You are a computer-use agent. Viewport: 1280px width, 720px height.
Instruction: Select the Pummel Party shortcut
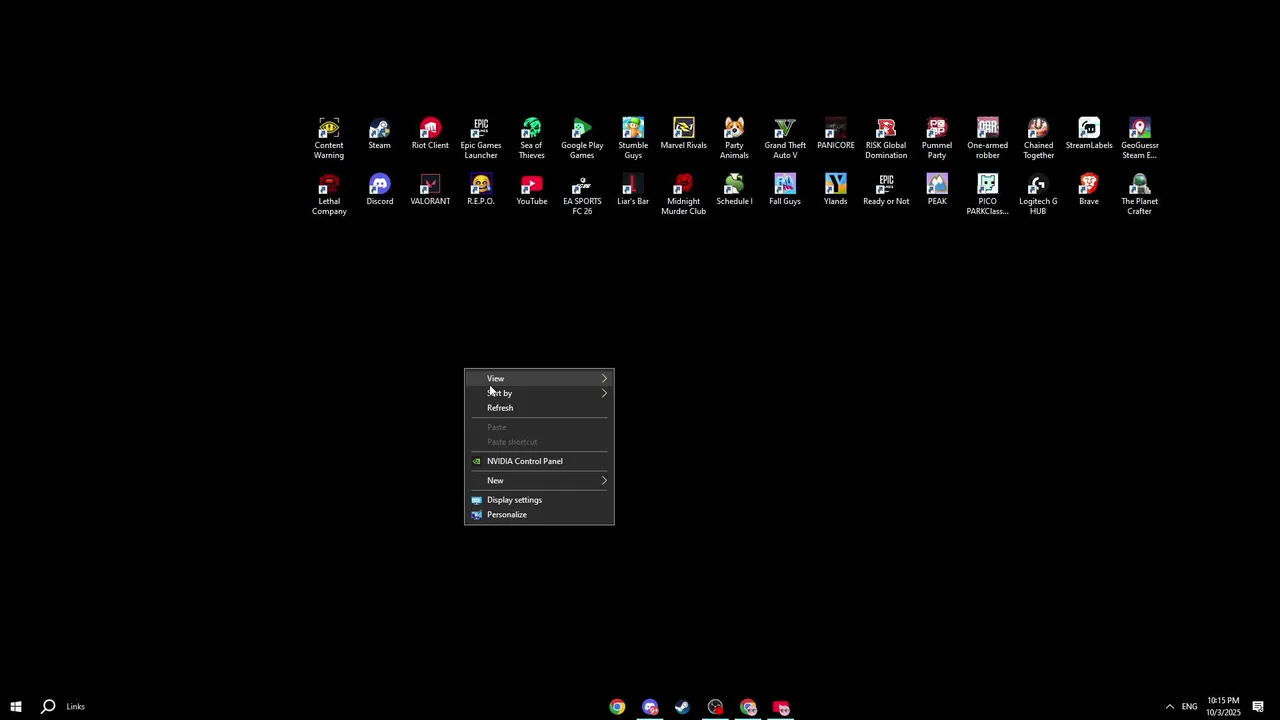pos(937,139)
